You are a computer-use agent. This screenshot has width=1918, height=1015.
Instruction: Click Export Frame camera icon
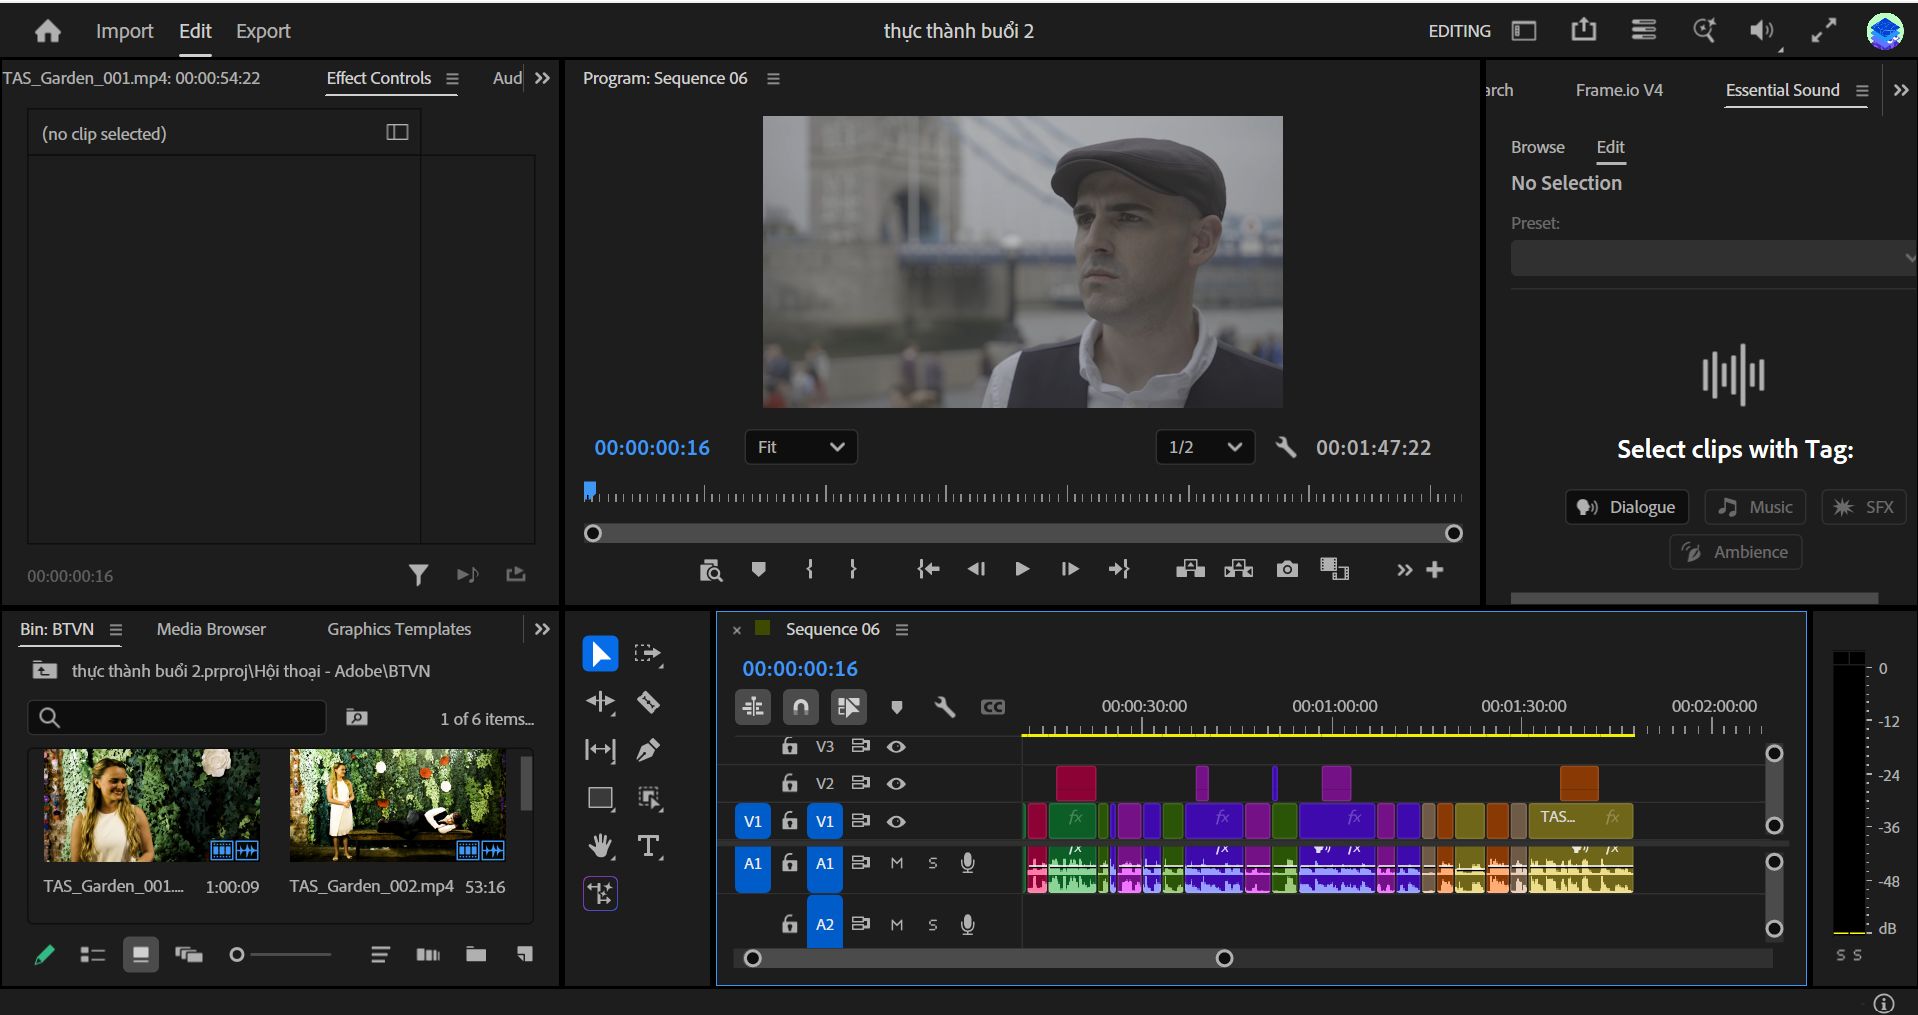pyautogui.click(x=1287, y=569)
